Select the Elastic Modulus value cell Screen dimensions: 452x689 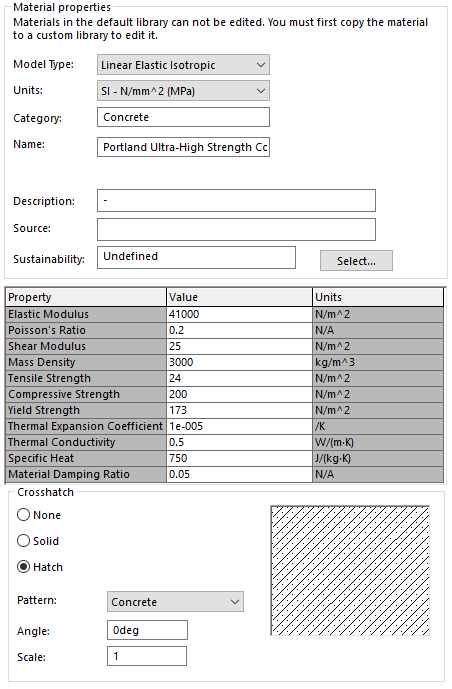(239, 314)
